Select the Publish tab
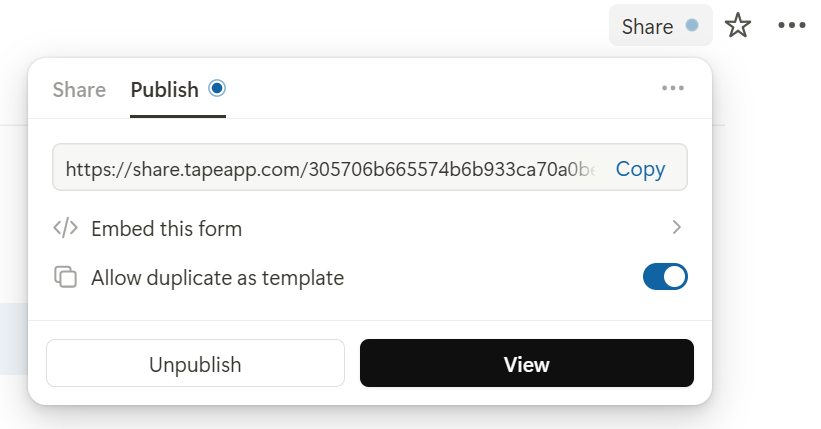This screenshot has width=821, height=429. click(165, 89)
